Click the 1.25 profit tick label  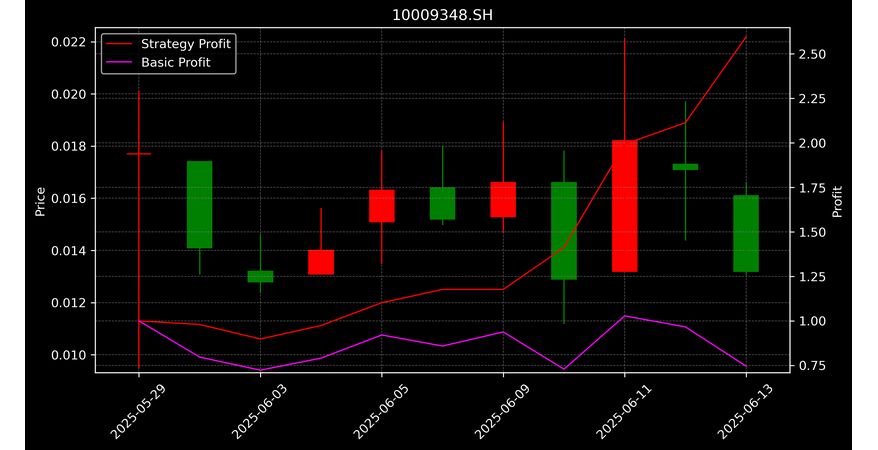pos(810,276)
